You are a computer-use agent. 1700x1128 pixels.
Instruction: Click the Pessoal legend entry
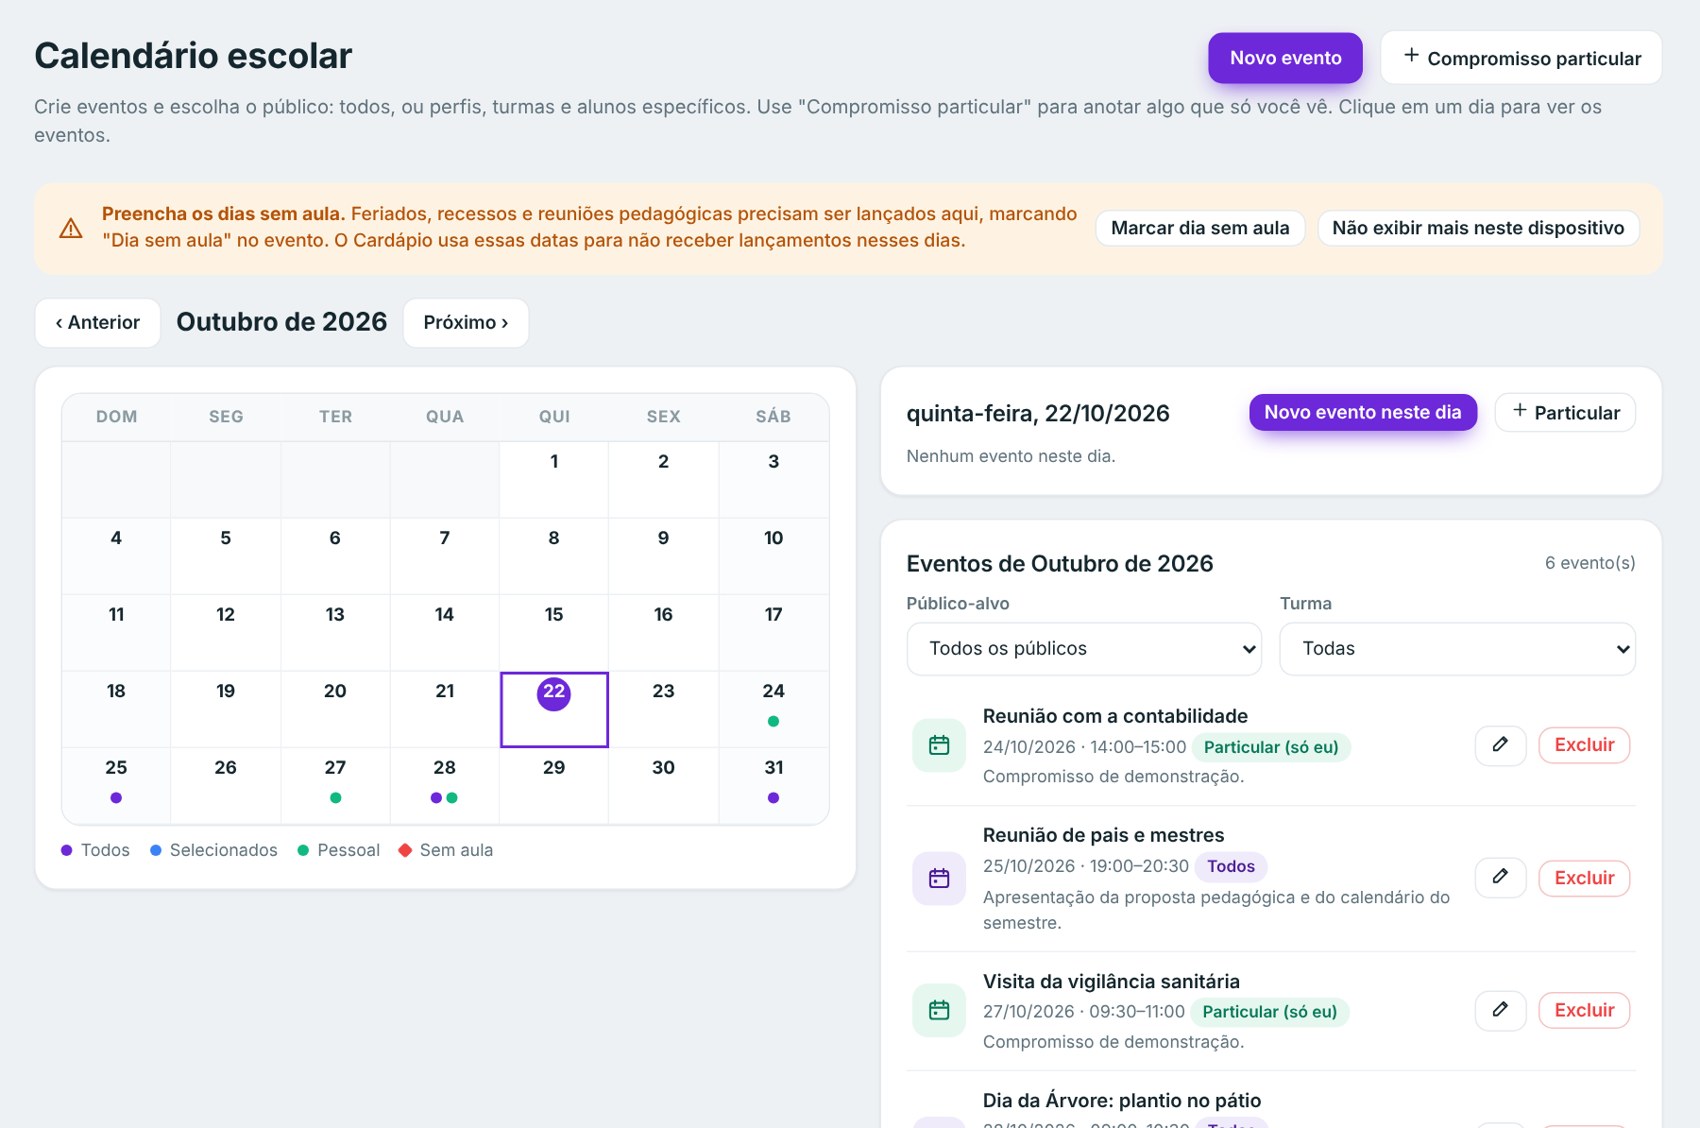pyautogui.click(x=338, y=850)
